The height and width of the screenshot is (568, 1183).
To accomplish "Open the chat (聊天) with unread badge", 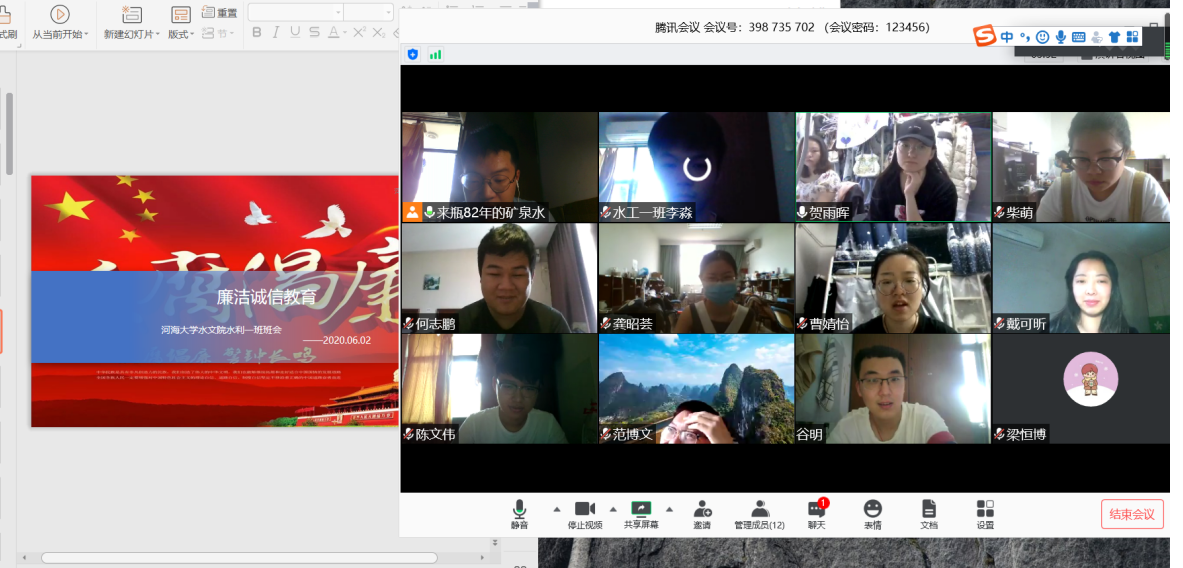I will pyautogui.click(x=817, y=514).
